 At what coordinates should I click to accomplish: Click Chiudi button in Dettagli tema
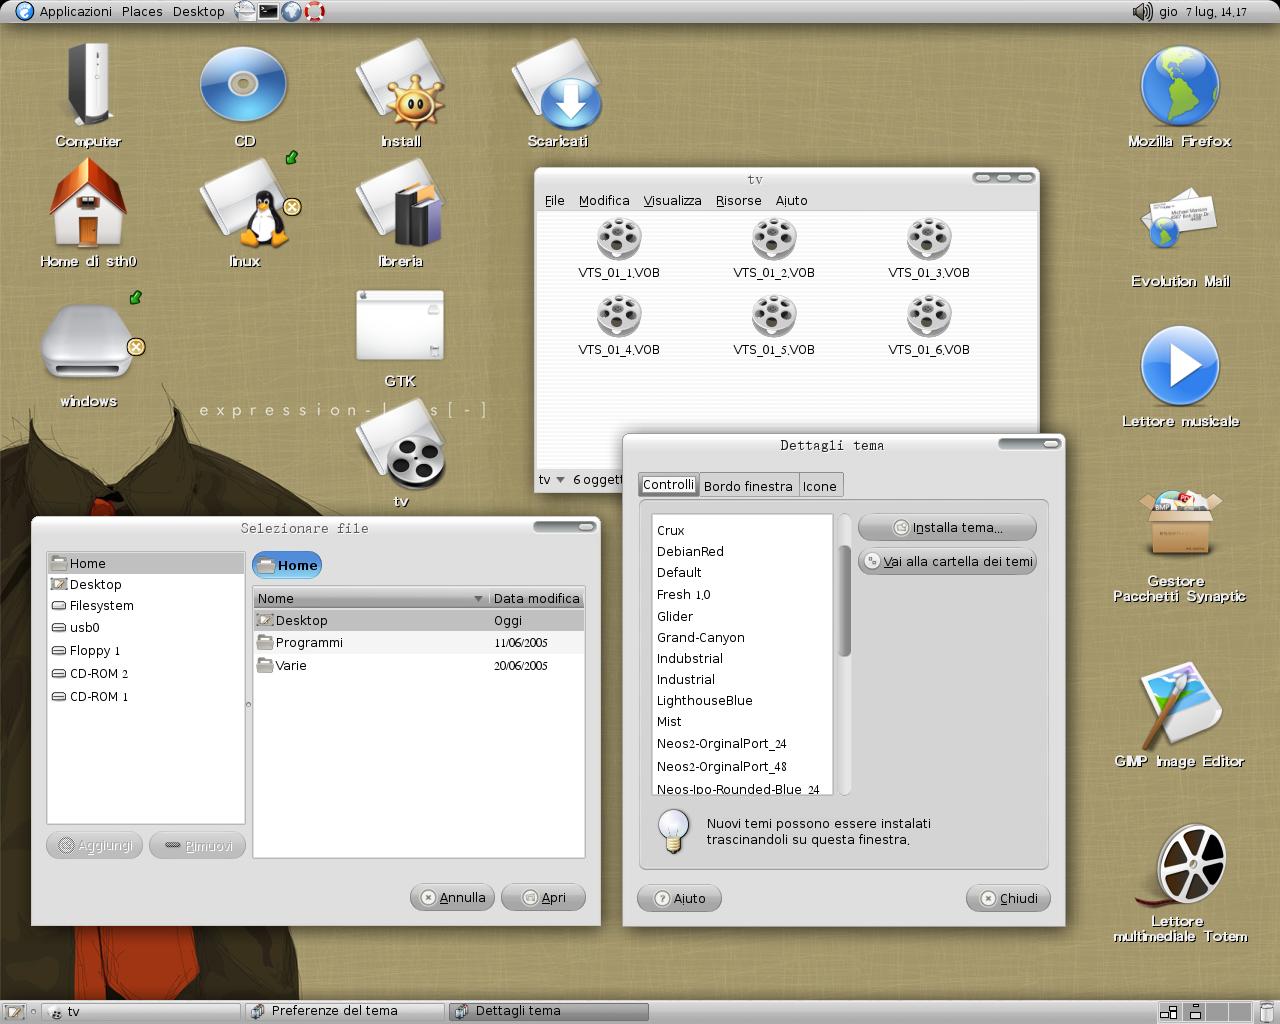[1008, 898]
